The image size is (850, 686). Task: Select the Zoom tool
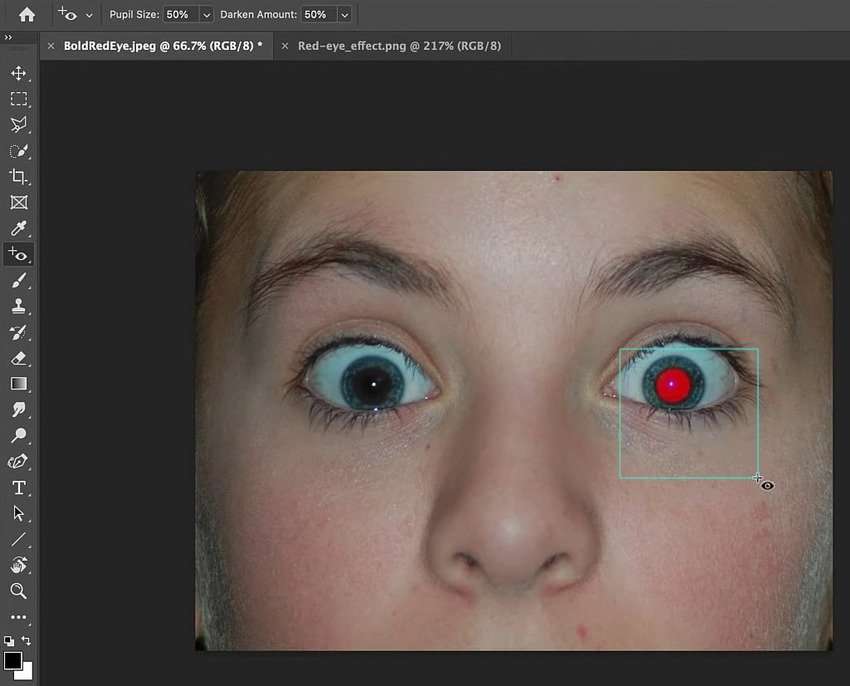click(x=19, y=591)
